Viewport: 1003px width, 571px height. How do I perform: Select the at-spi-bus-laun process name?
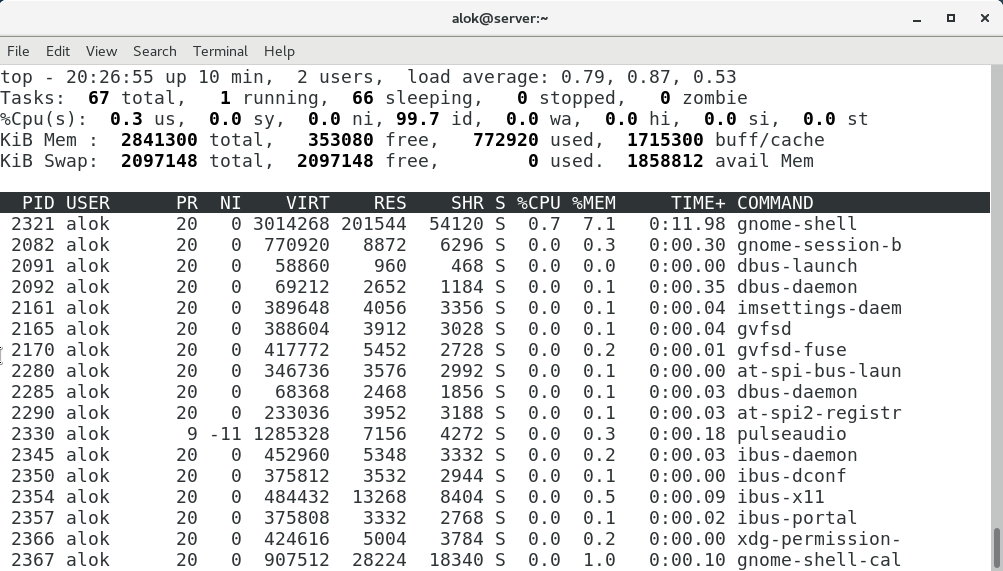(819, 371)
